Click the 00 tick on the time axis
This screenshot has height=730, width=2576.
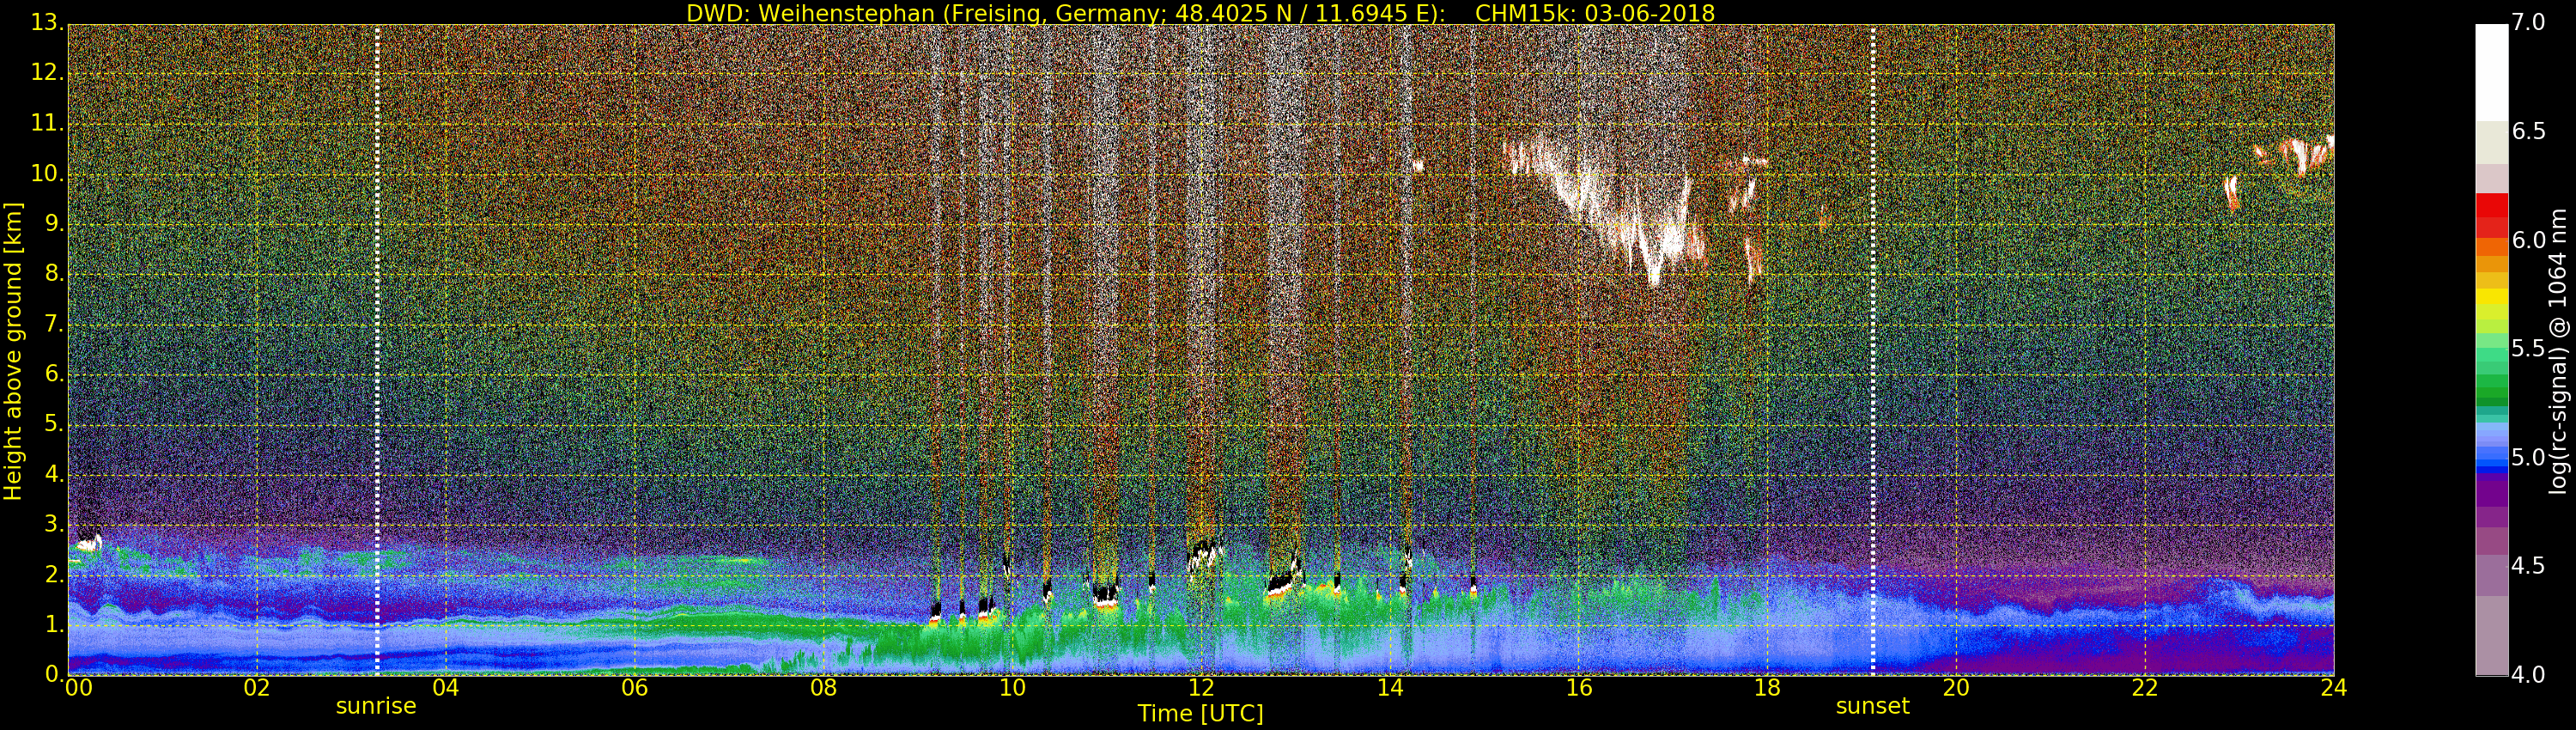coord(78,688)
